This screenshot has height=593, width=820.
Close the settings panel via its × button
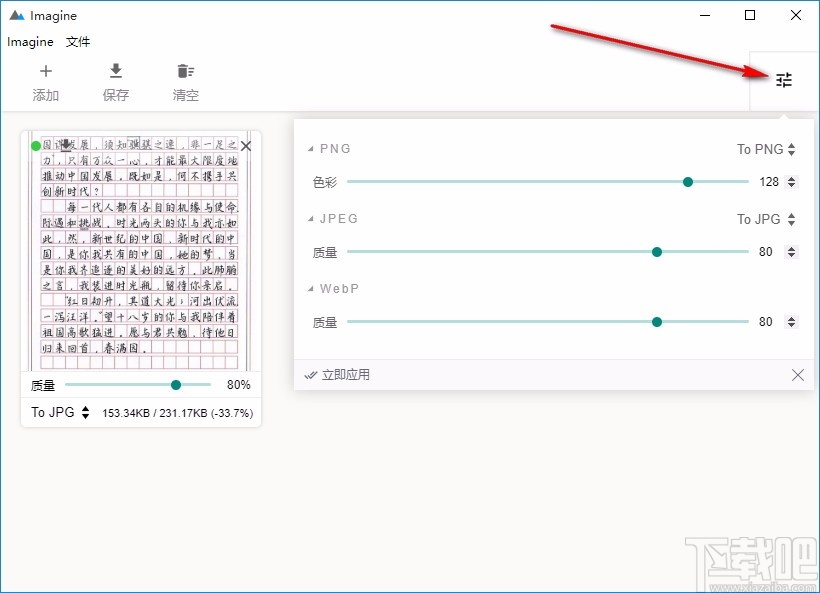[797, 375]
